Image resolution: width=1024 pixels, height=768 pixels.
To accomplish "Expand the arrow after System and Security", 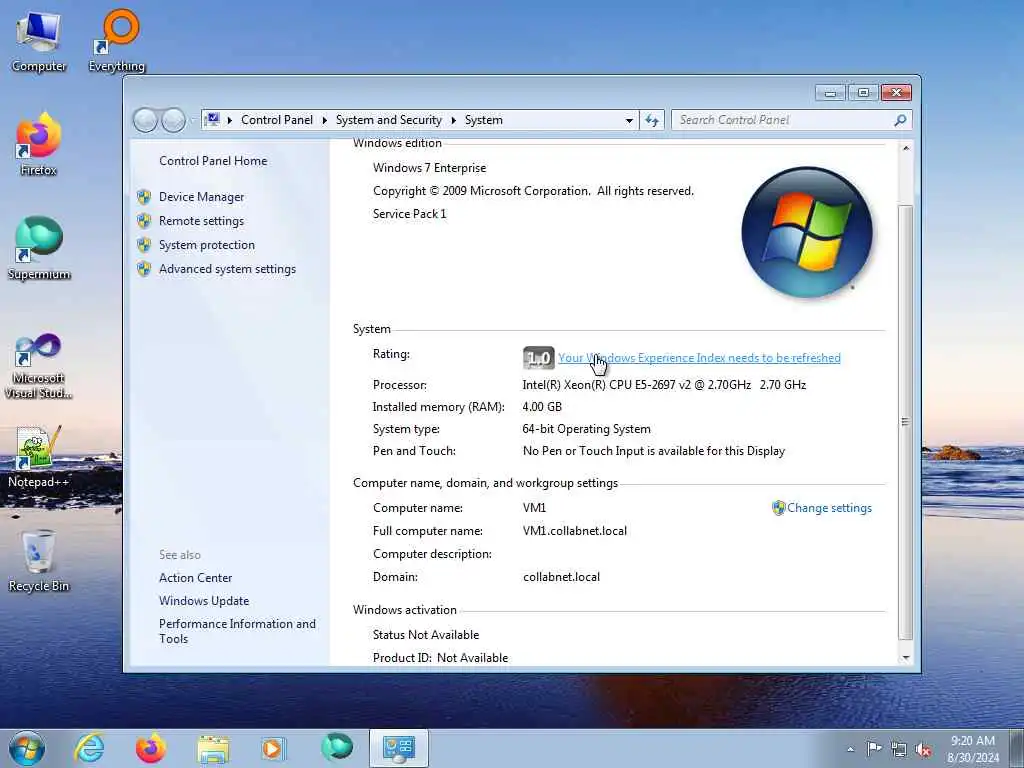I will point(453,120).
